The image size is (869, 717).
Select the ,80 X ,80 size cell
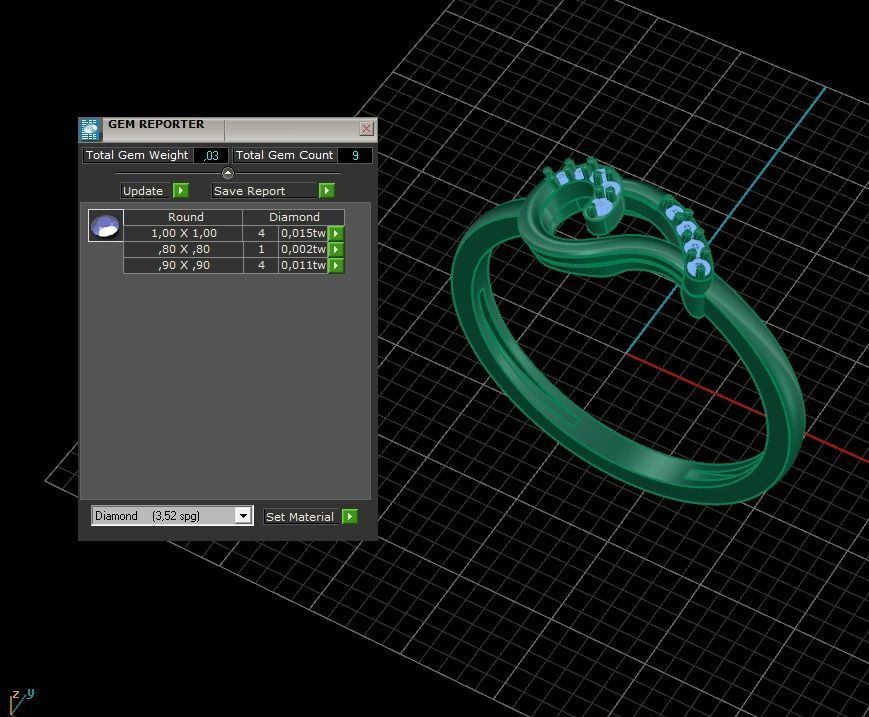coord(183,249)
